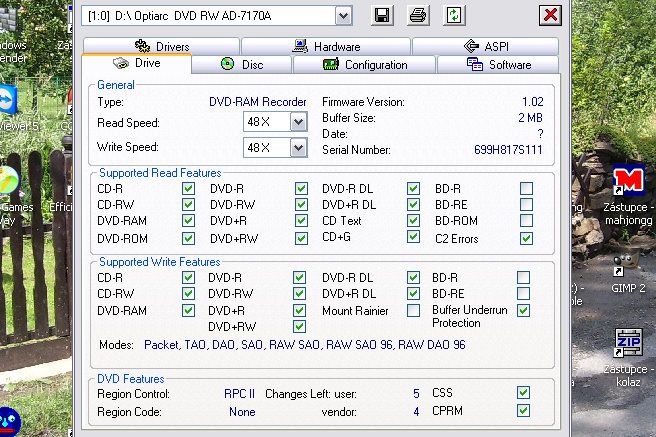Toggle BD-ROM read checkbox
This screenshot has width=656, height=437.
coord(526,220)
